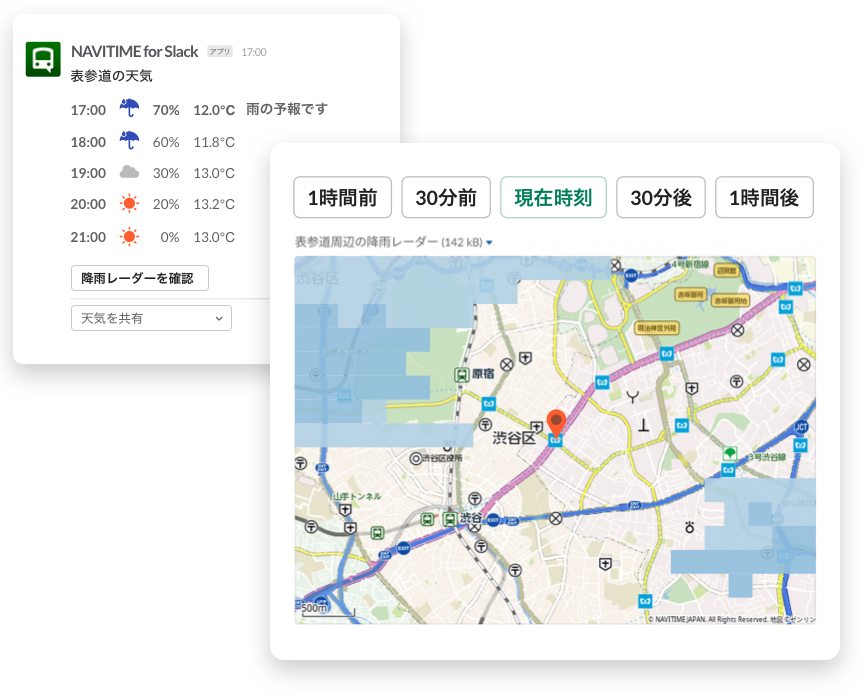Click the 13.2°C temperature value
The height and width of the screenshot is (696, 864).
[x=214, y=204]
